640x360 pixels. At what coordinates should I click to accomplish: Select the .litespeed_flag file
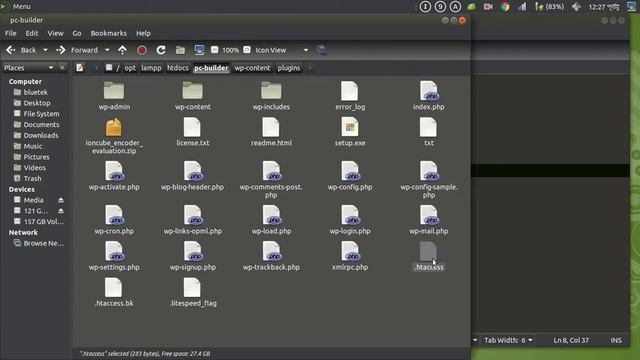192,292
